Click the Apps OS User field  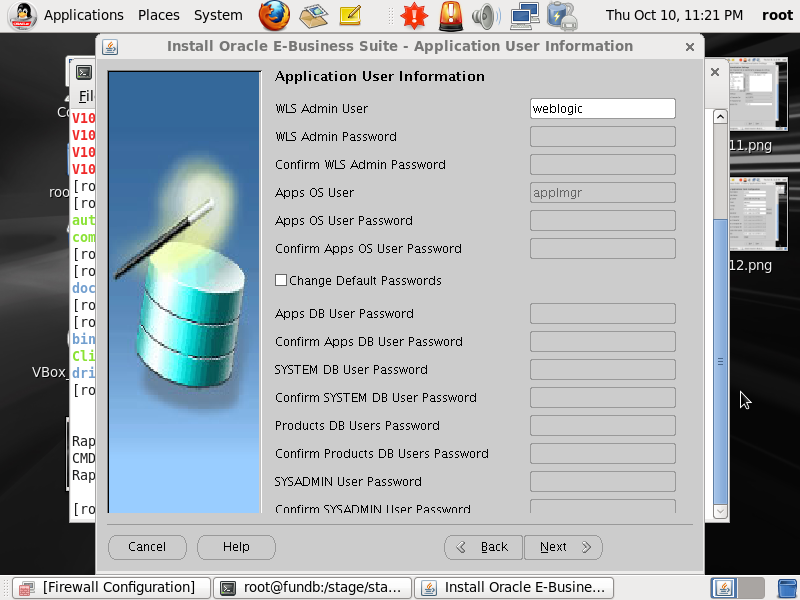(603, 193)
